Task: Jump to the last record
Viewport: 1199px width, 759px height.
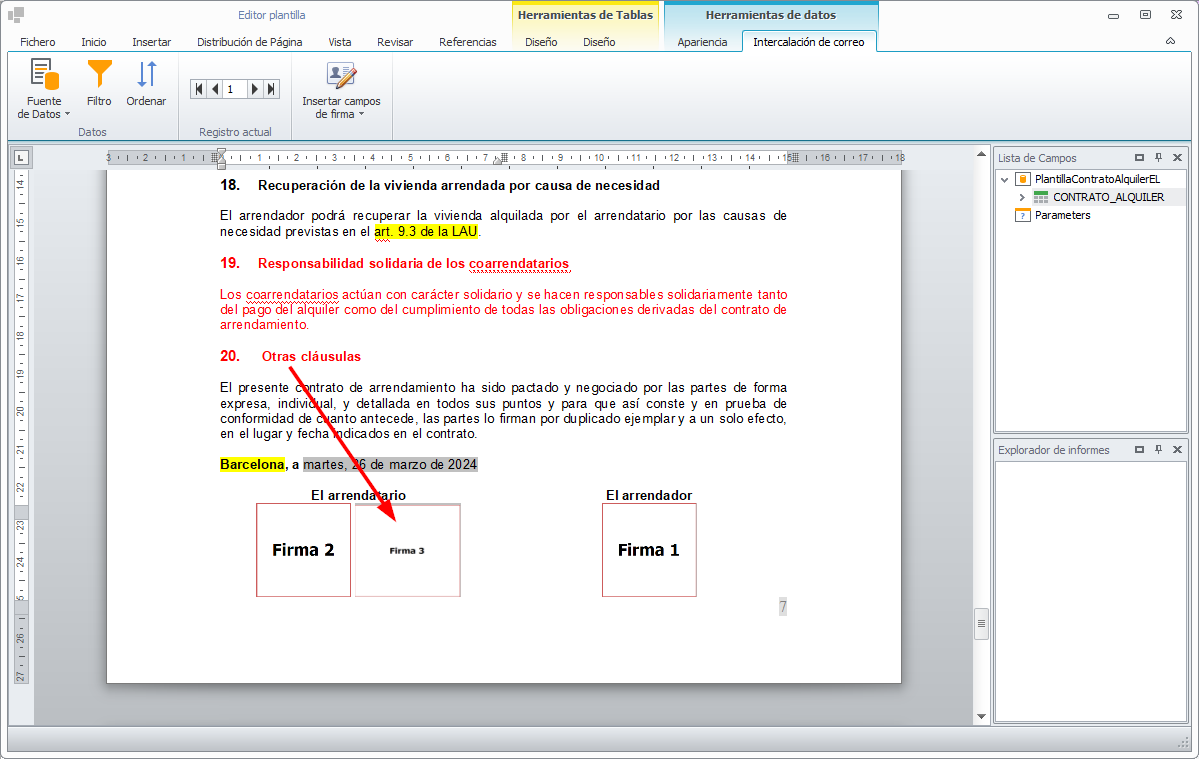Action: pos(270,89)
